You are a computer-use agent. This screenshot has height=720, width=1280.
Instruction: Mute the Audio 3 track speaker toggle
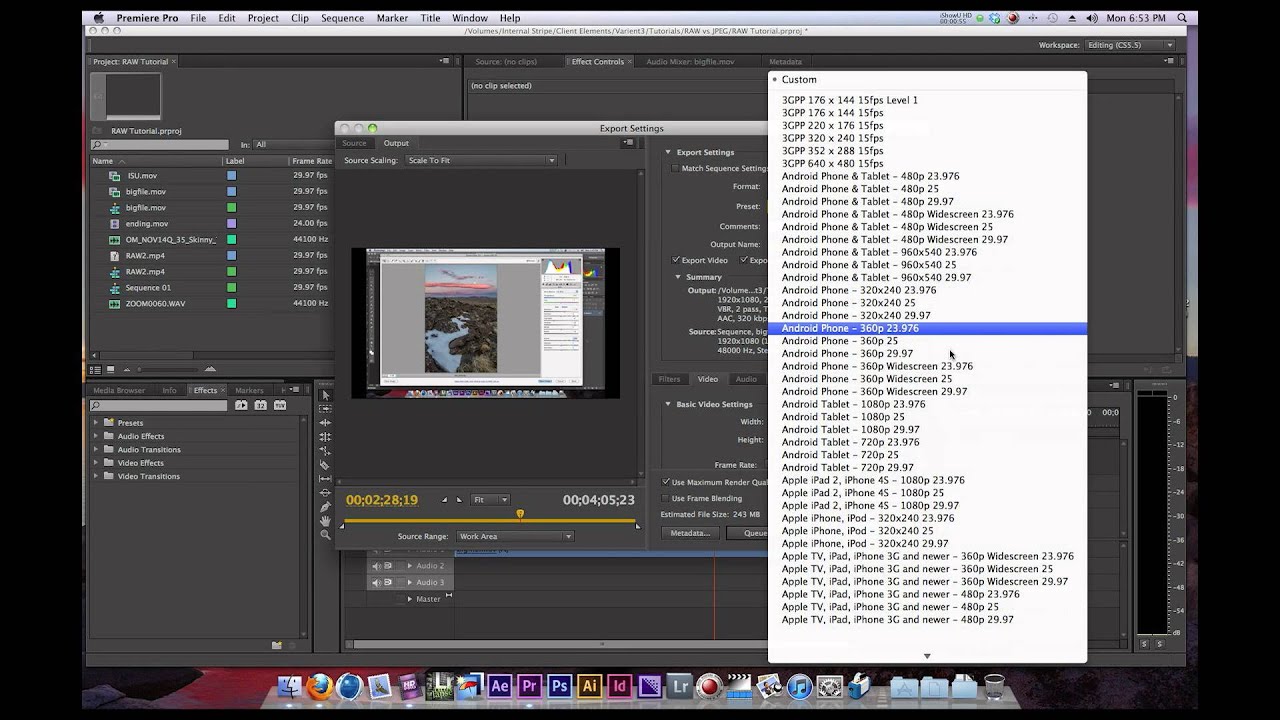pos(377,582)
